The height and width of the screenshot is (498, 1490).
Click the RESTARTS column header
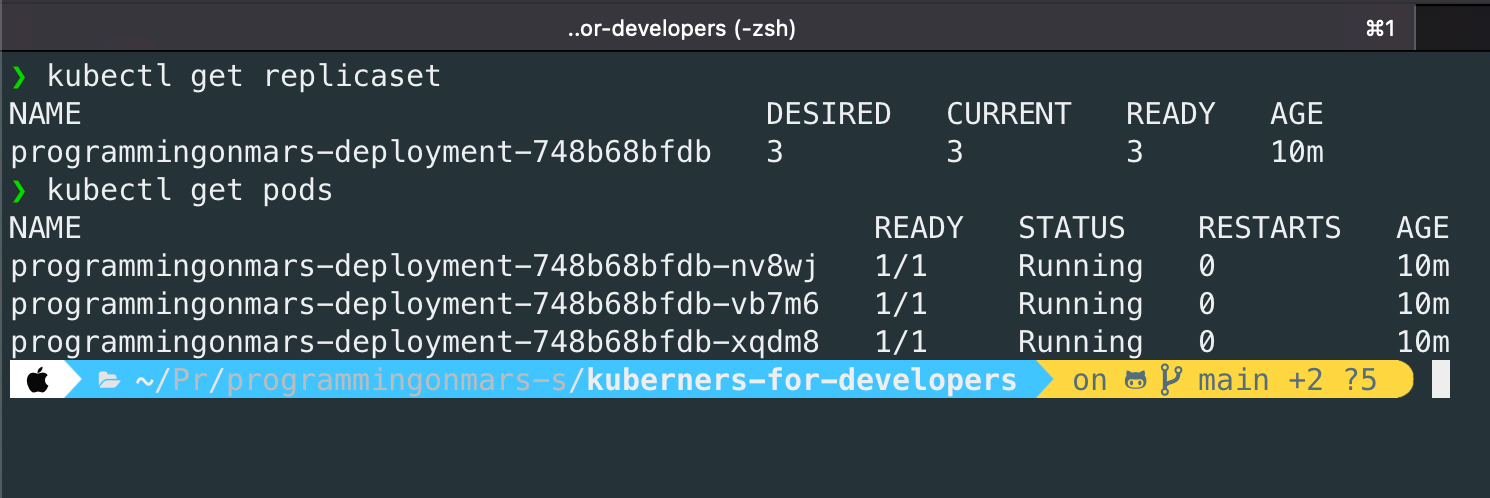click(1269, 228)
